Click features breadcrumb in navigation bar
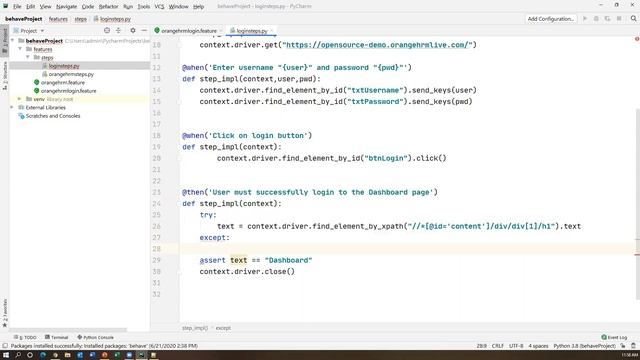 tap(58, 19)
